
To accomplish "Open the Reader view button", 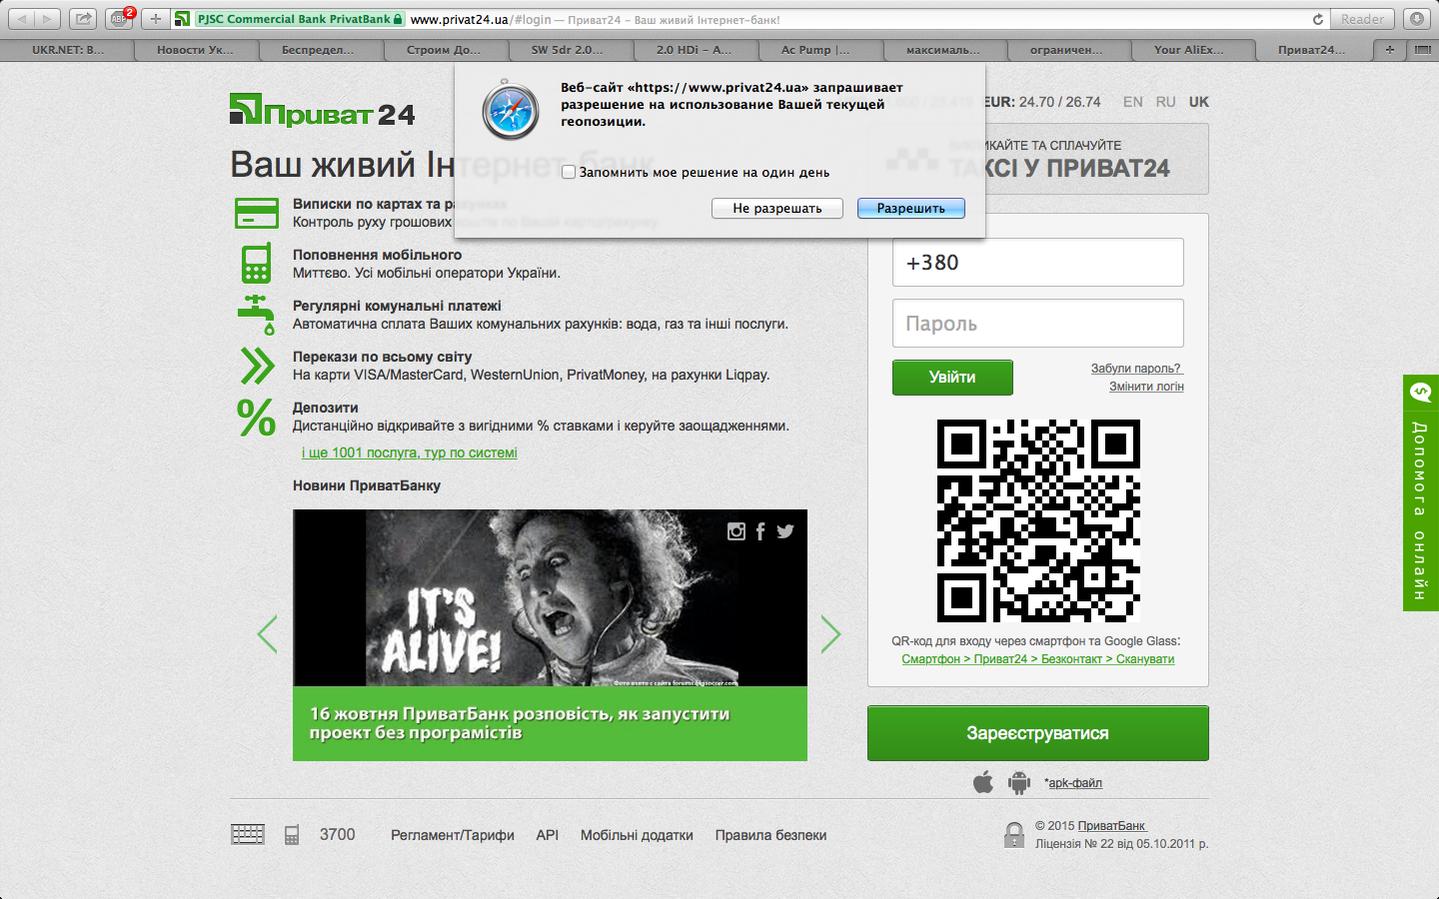I will tap(1362, 19).
